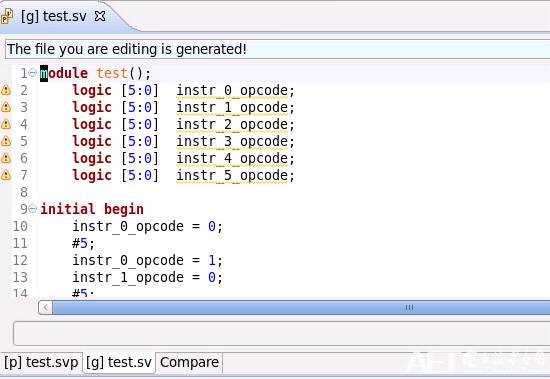
Task: Switch to the [p] test.svp tab
Action: click(x=41, y=362)
